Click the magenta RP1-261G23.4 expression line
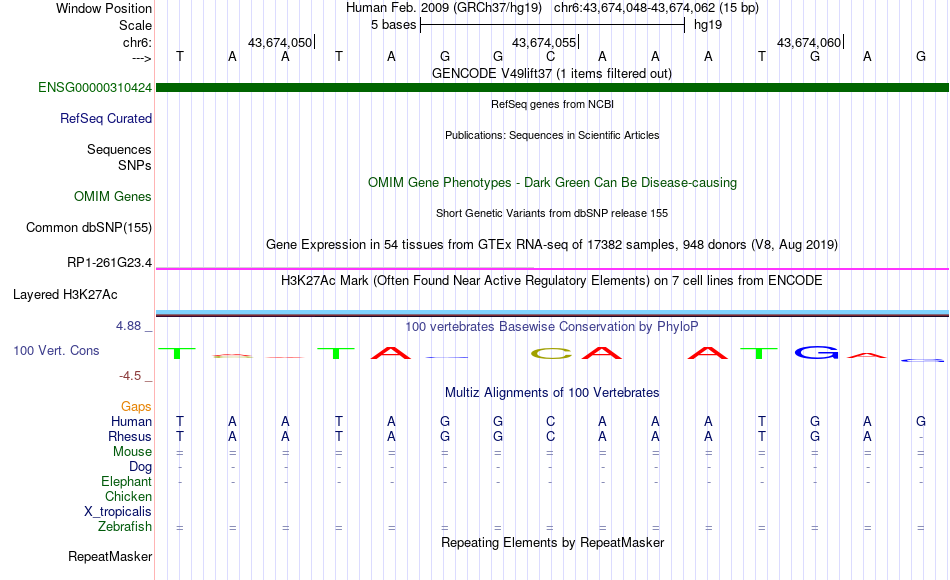This screenshot has width=950, height=580. (x=553, y=268)
